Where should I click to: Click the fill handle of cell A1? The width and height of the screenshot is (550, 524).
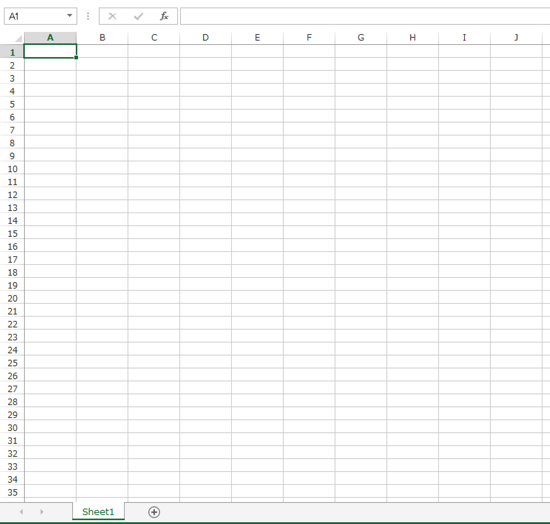(76, 58)
